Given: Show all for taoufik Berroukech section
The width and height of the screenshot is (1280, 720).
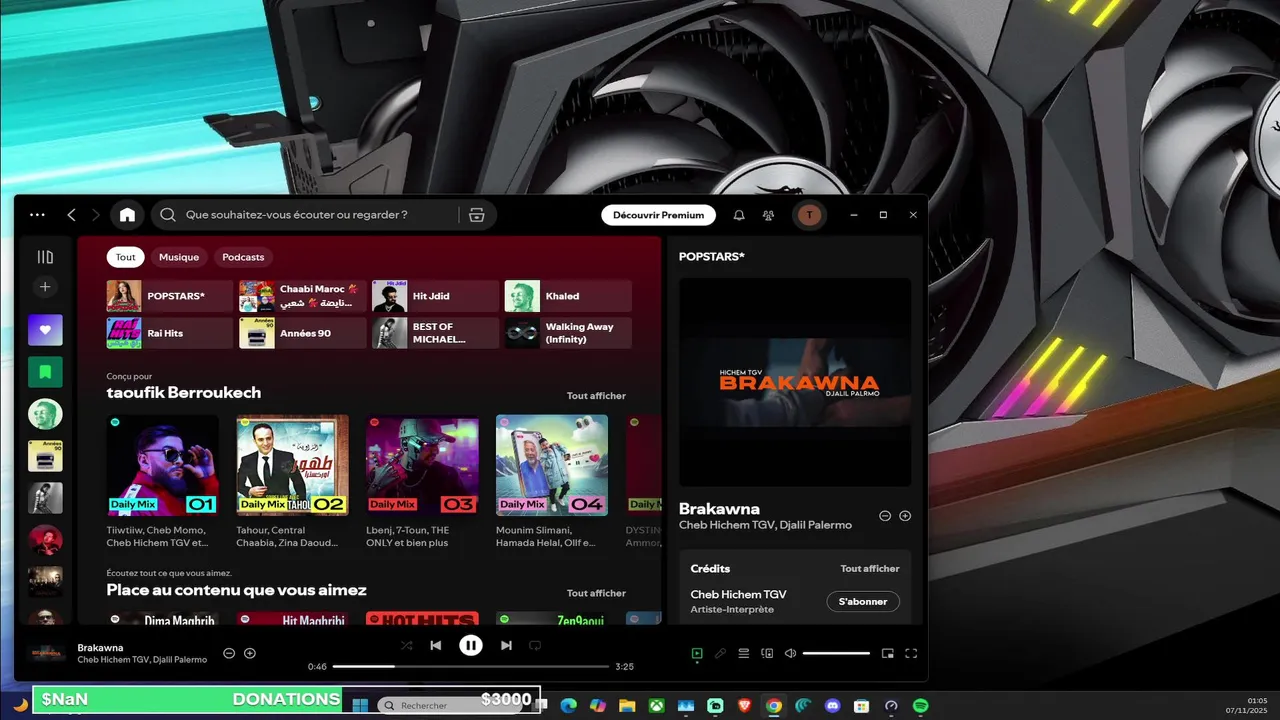Looking at the screenshot, I should 596,396.
